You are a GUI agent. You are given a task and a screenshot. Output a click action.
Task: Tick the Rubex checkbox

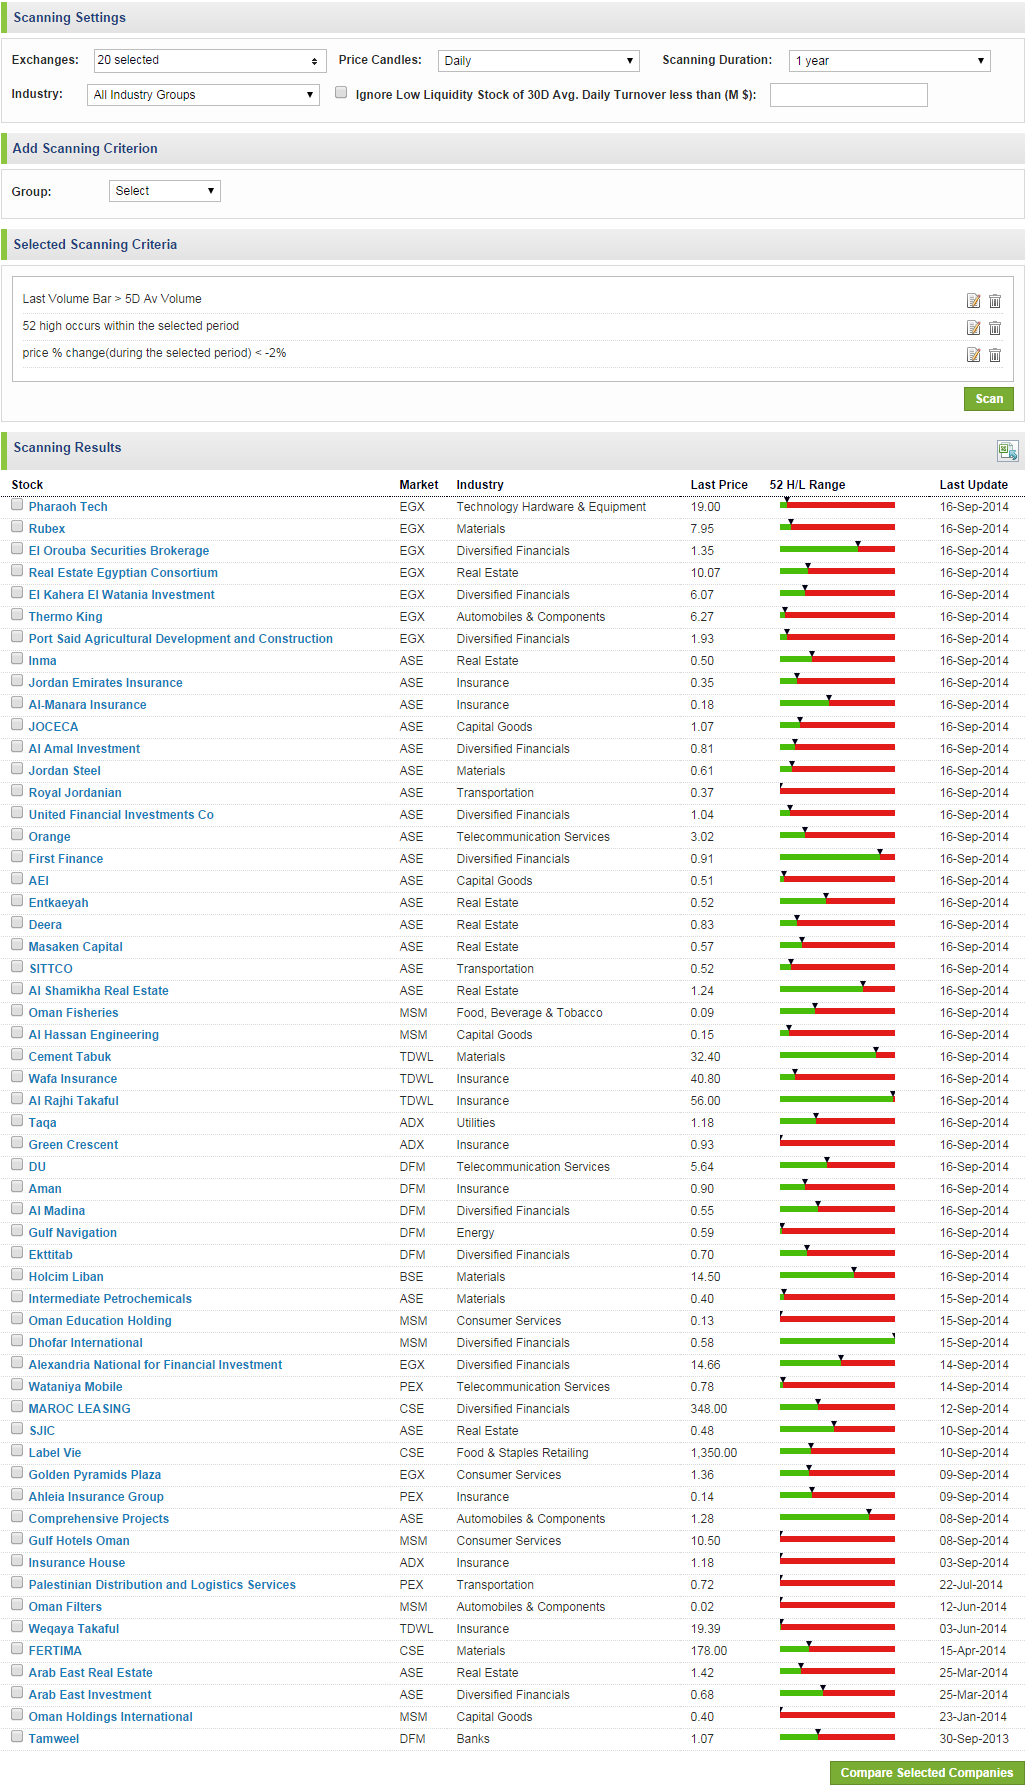[x=17, y=527]
